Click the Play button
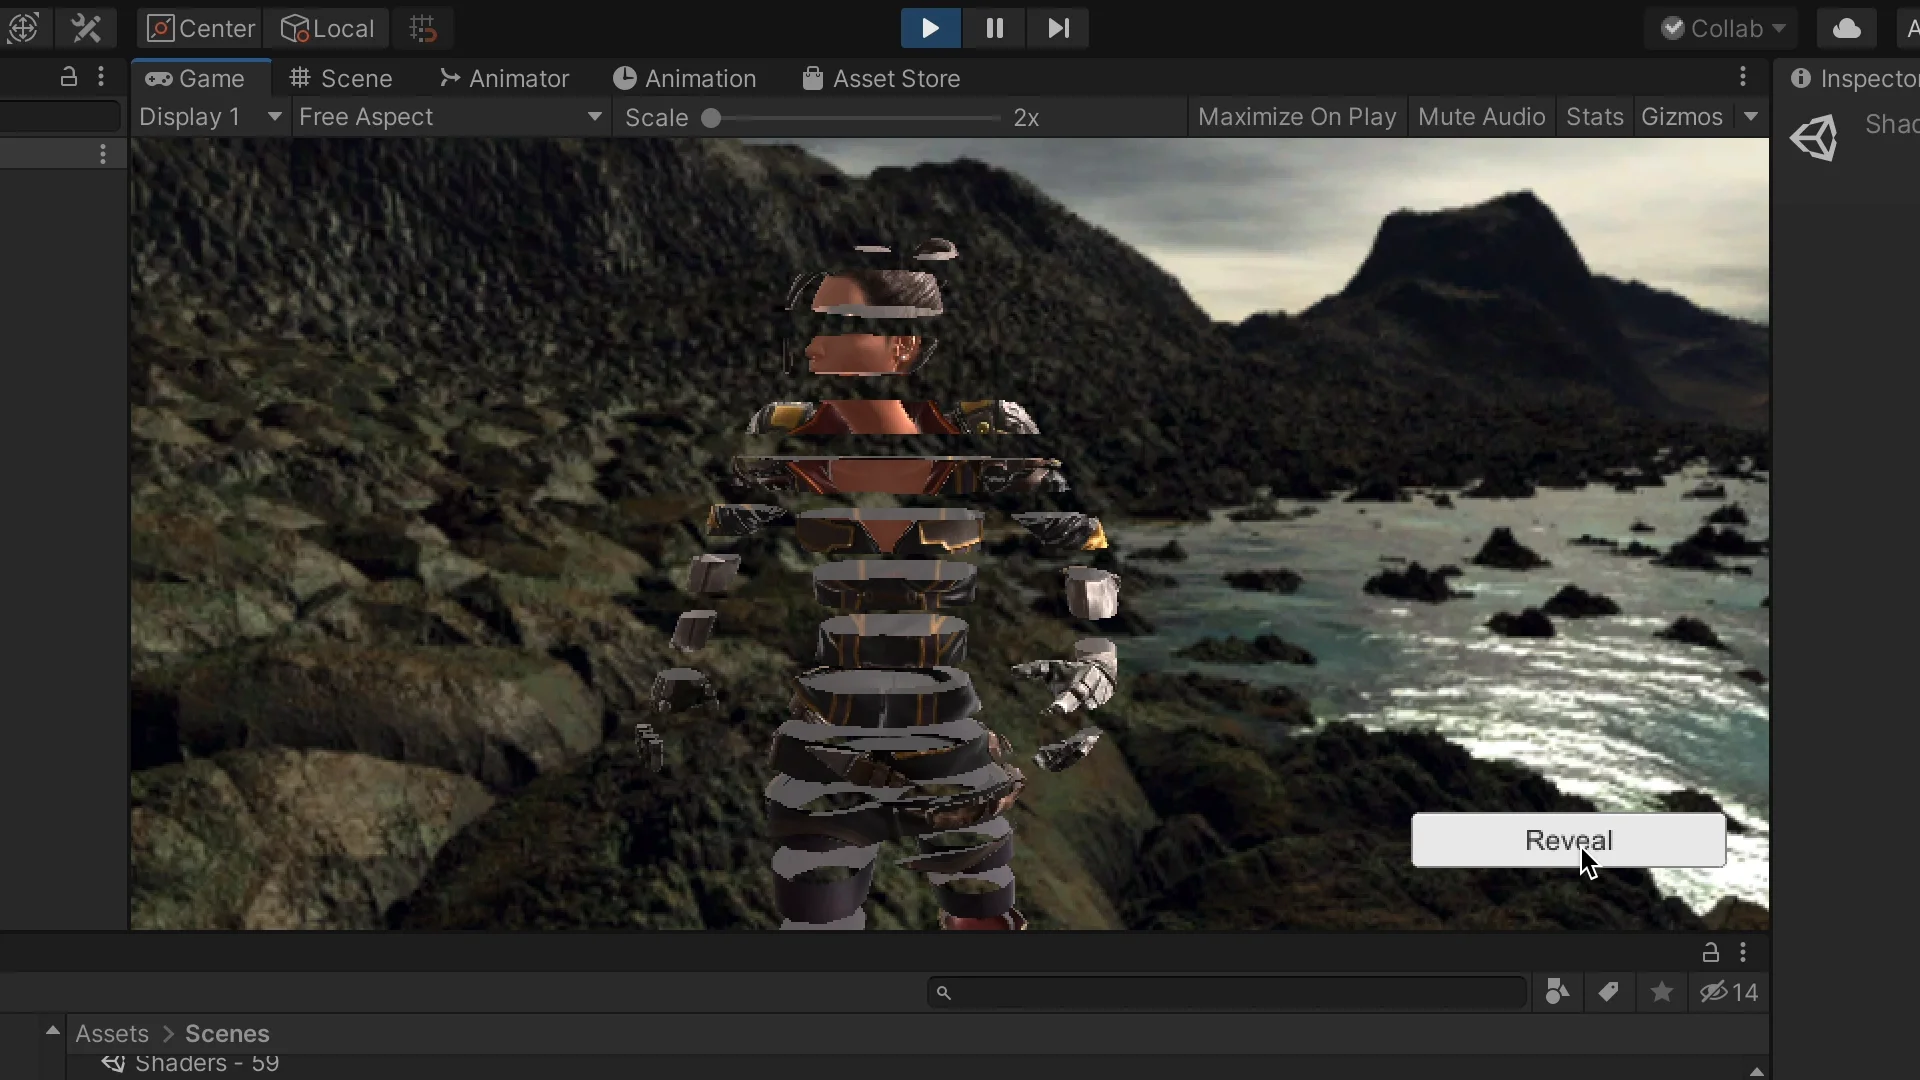This screenshot has height=1080, width=1920. point(930,28)
